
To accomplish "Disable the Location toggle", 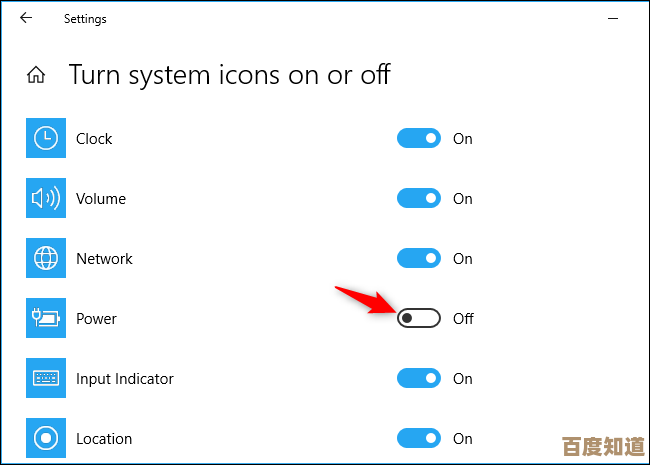I will [419, 438].
